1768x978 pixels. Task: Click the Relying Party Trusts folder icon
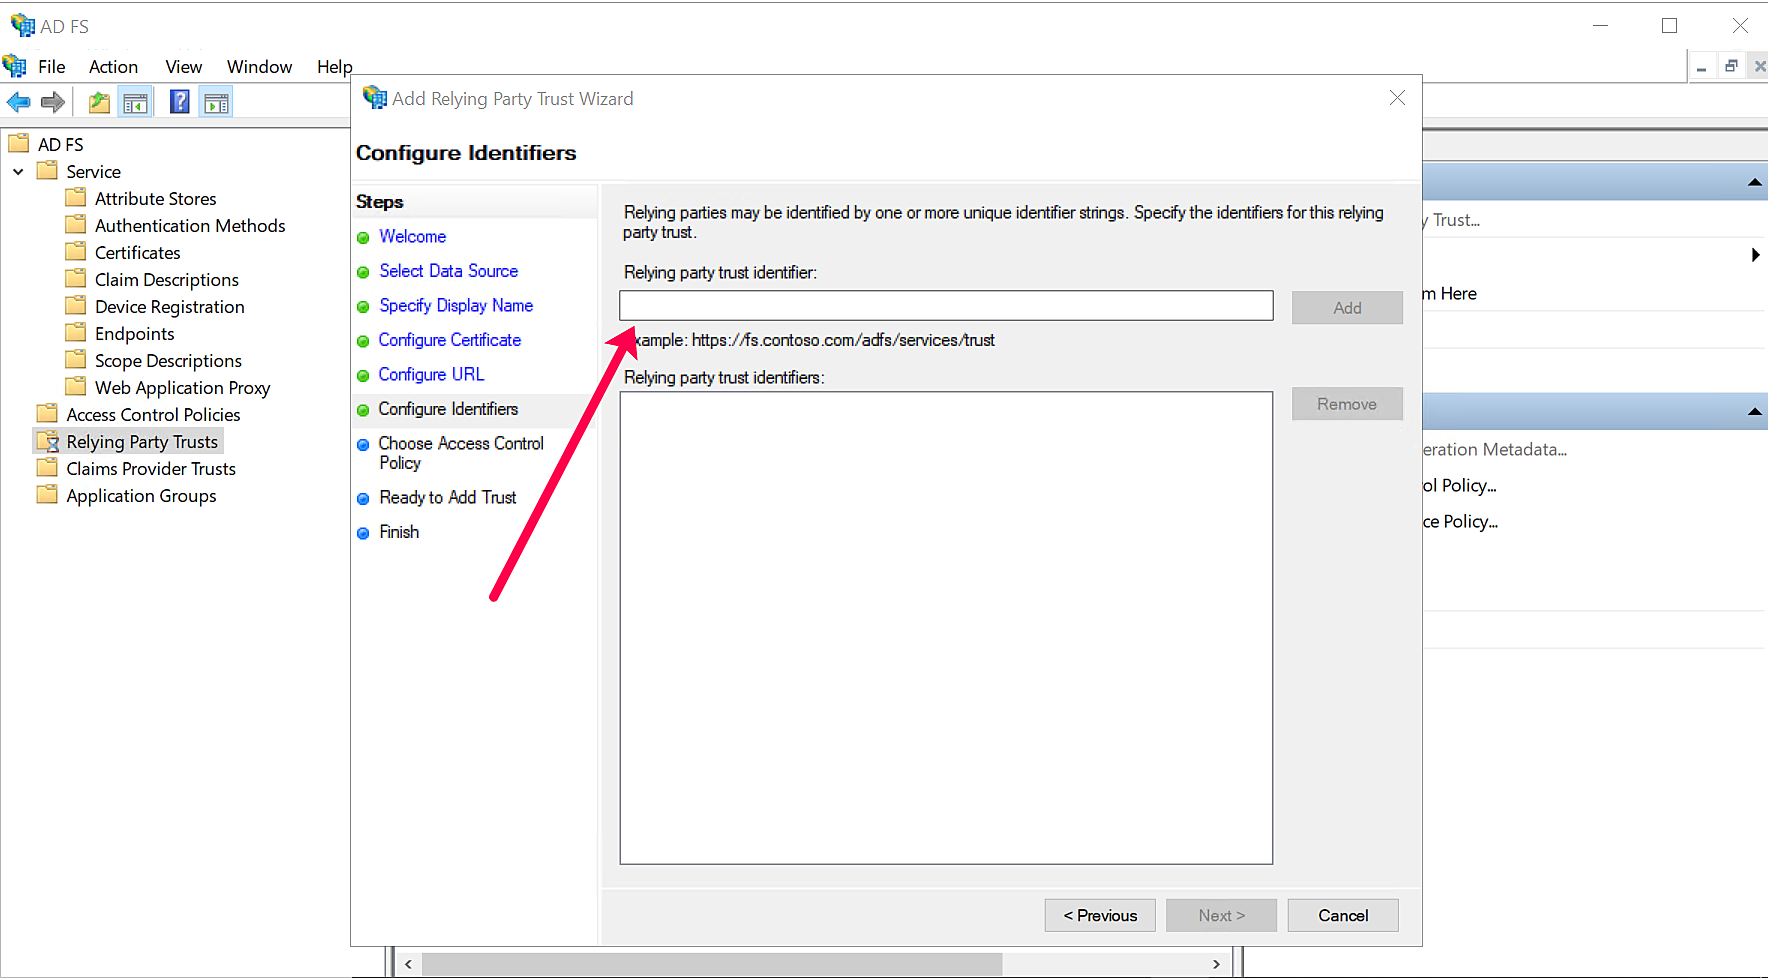[47, 441]
